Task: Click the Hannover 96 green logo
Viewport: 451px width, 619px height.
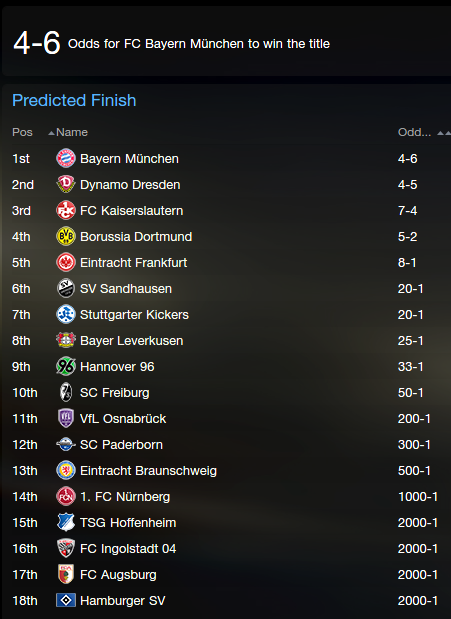Action: (x=66, y=366)
